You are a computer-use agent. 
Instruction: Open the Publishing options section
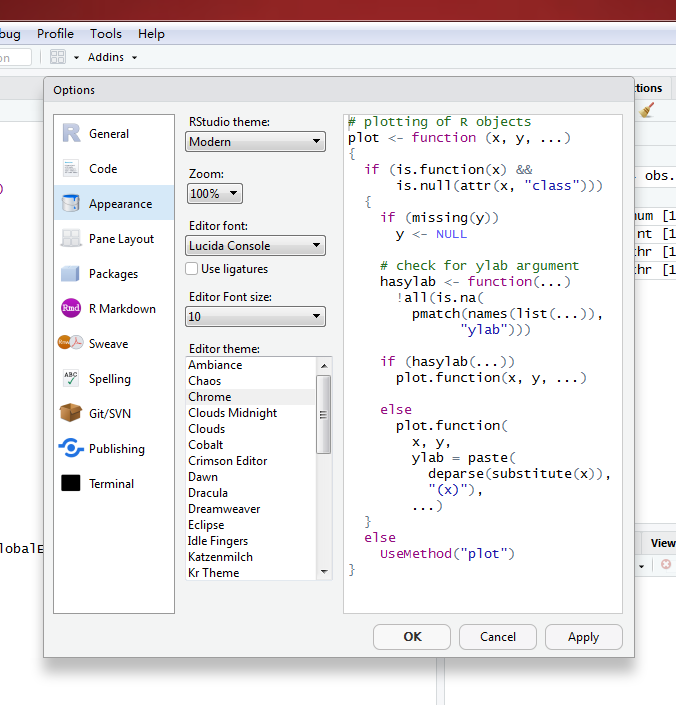[x=114, y=448]
